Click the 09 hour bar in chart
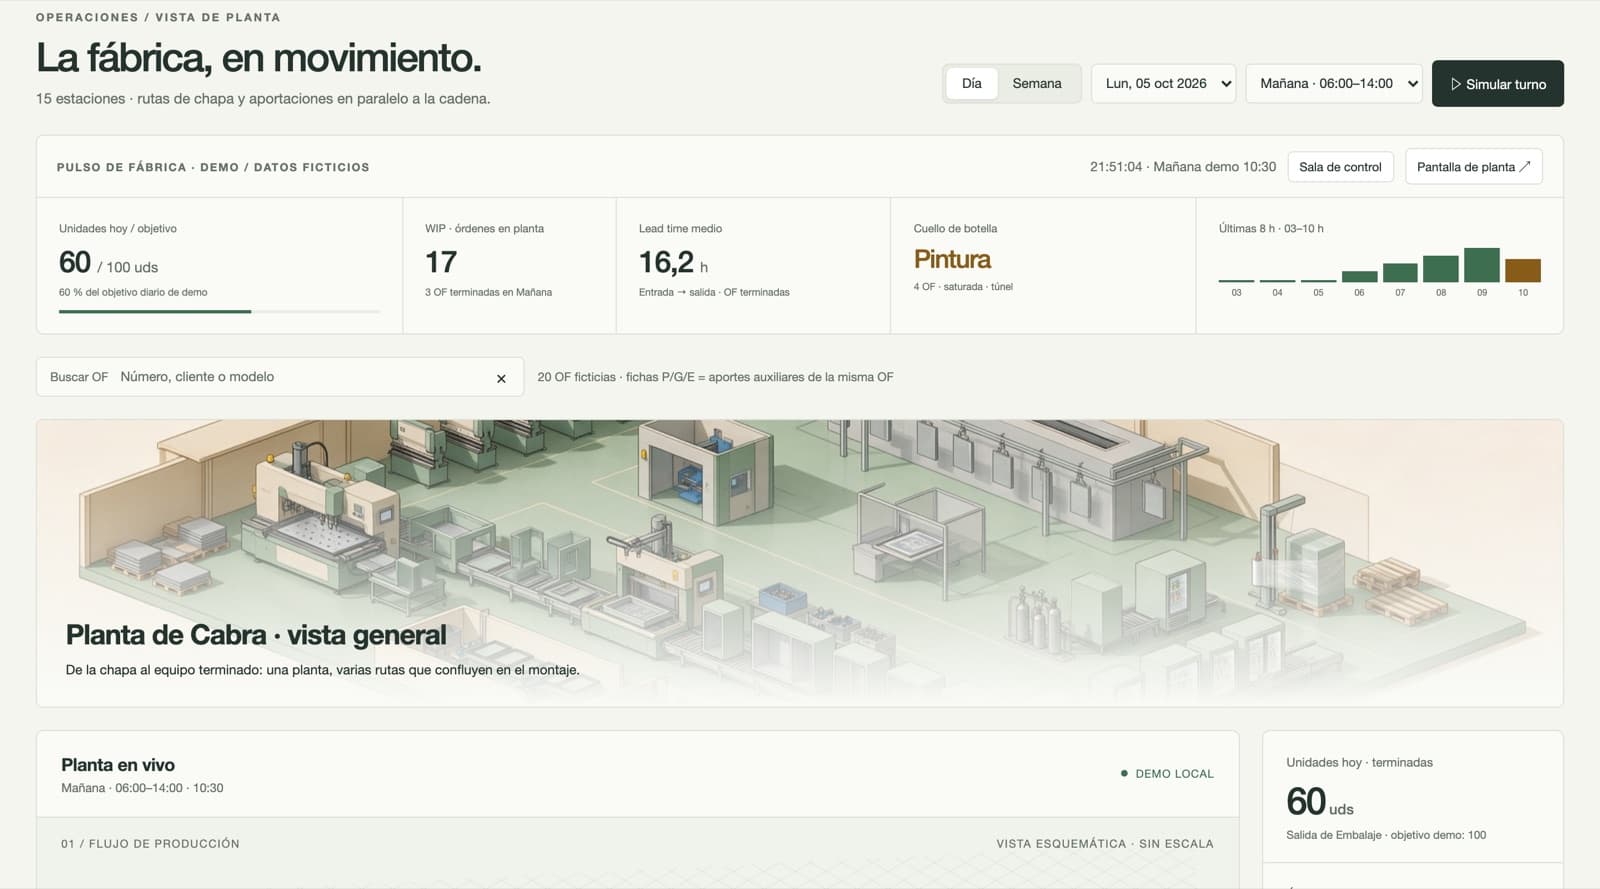 (1481, 265)
